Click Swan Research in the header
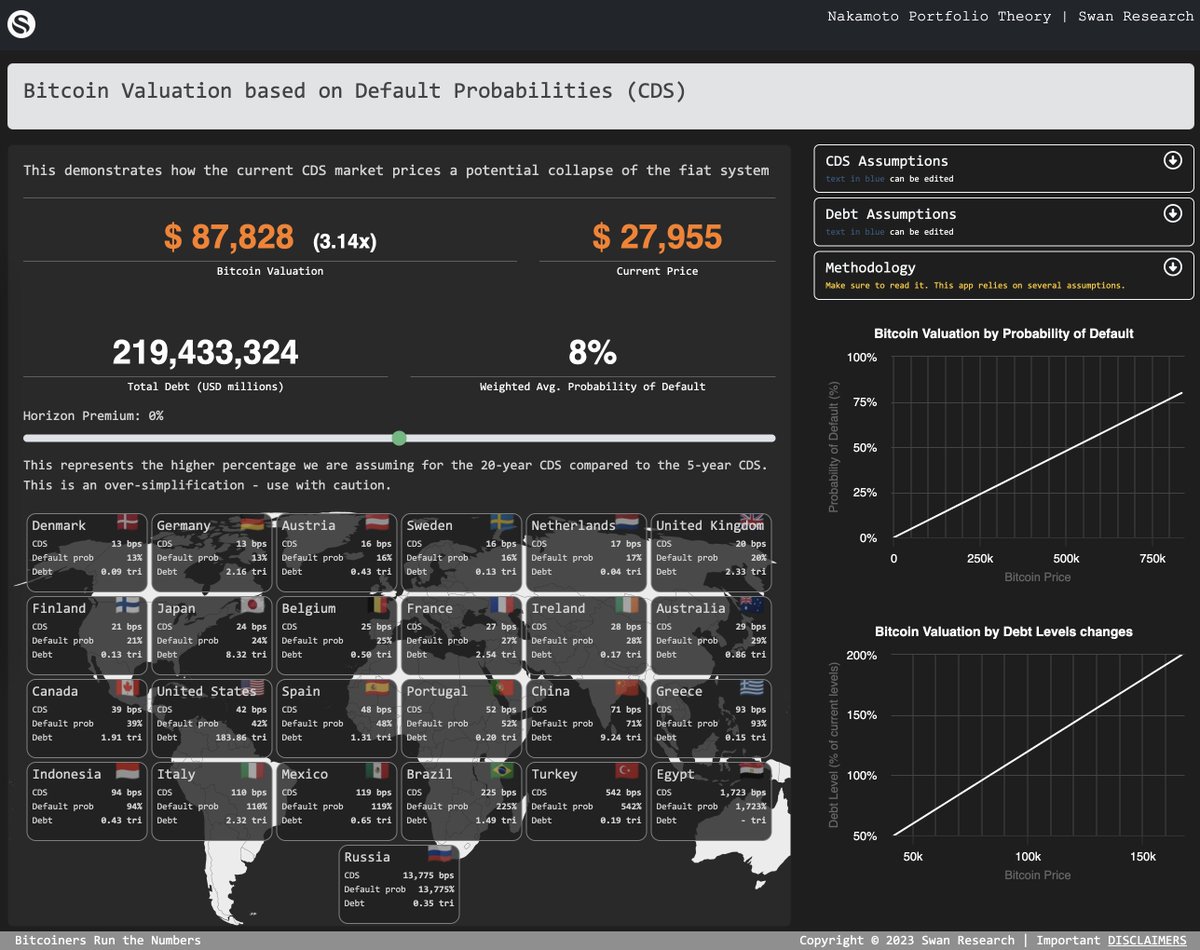Viewport: 1200px width, 950px height. coord(1136,16)
